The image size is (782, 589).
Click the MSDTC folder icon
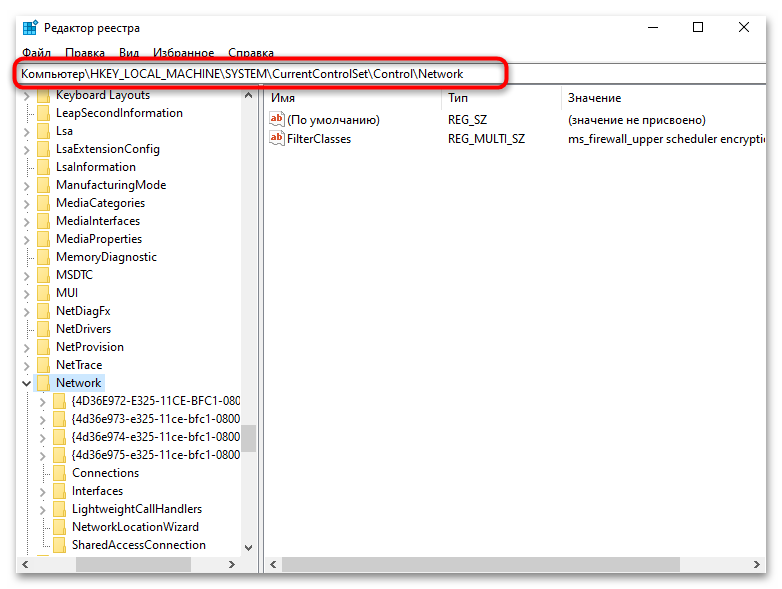pos(44,275)
